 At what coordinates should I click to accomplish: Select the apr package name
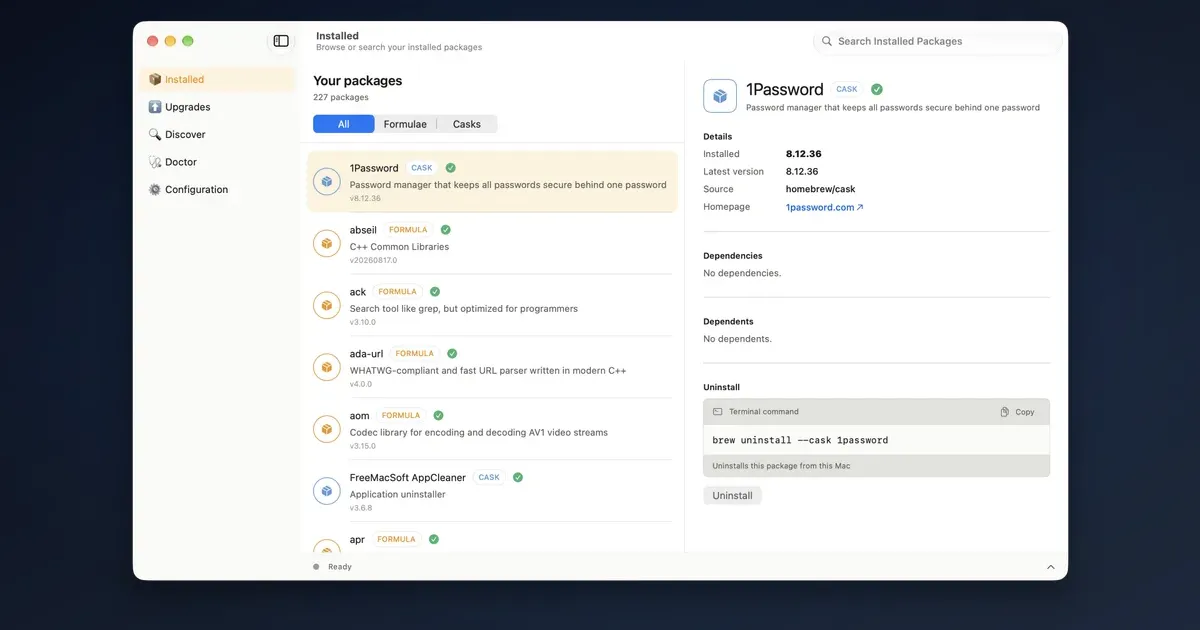tap(357, 539)
